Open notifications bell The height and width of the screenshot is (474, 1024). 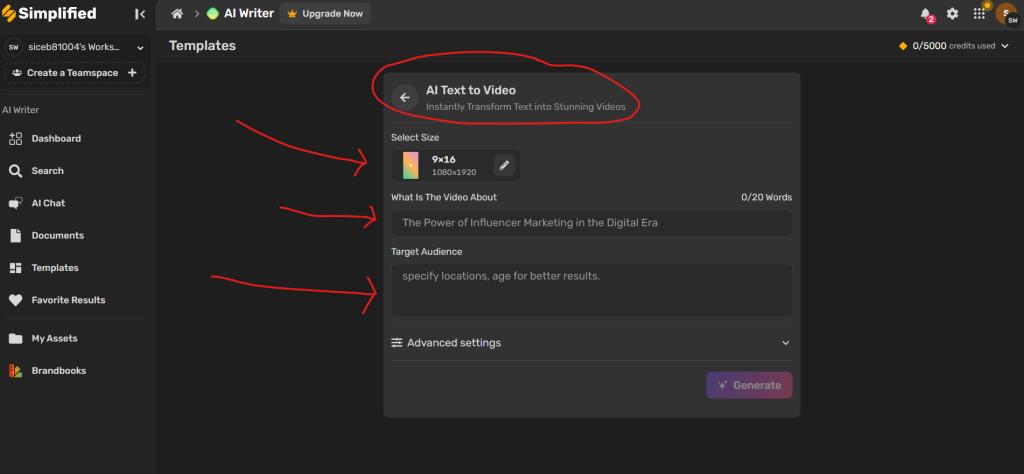click(x=926, y=14)
